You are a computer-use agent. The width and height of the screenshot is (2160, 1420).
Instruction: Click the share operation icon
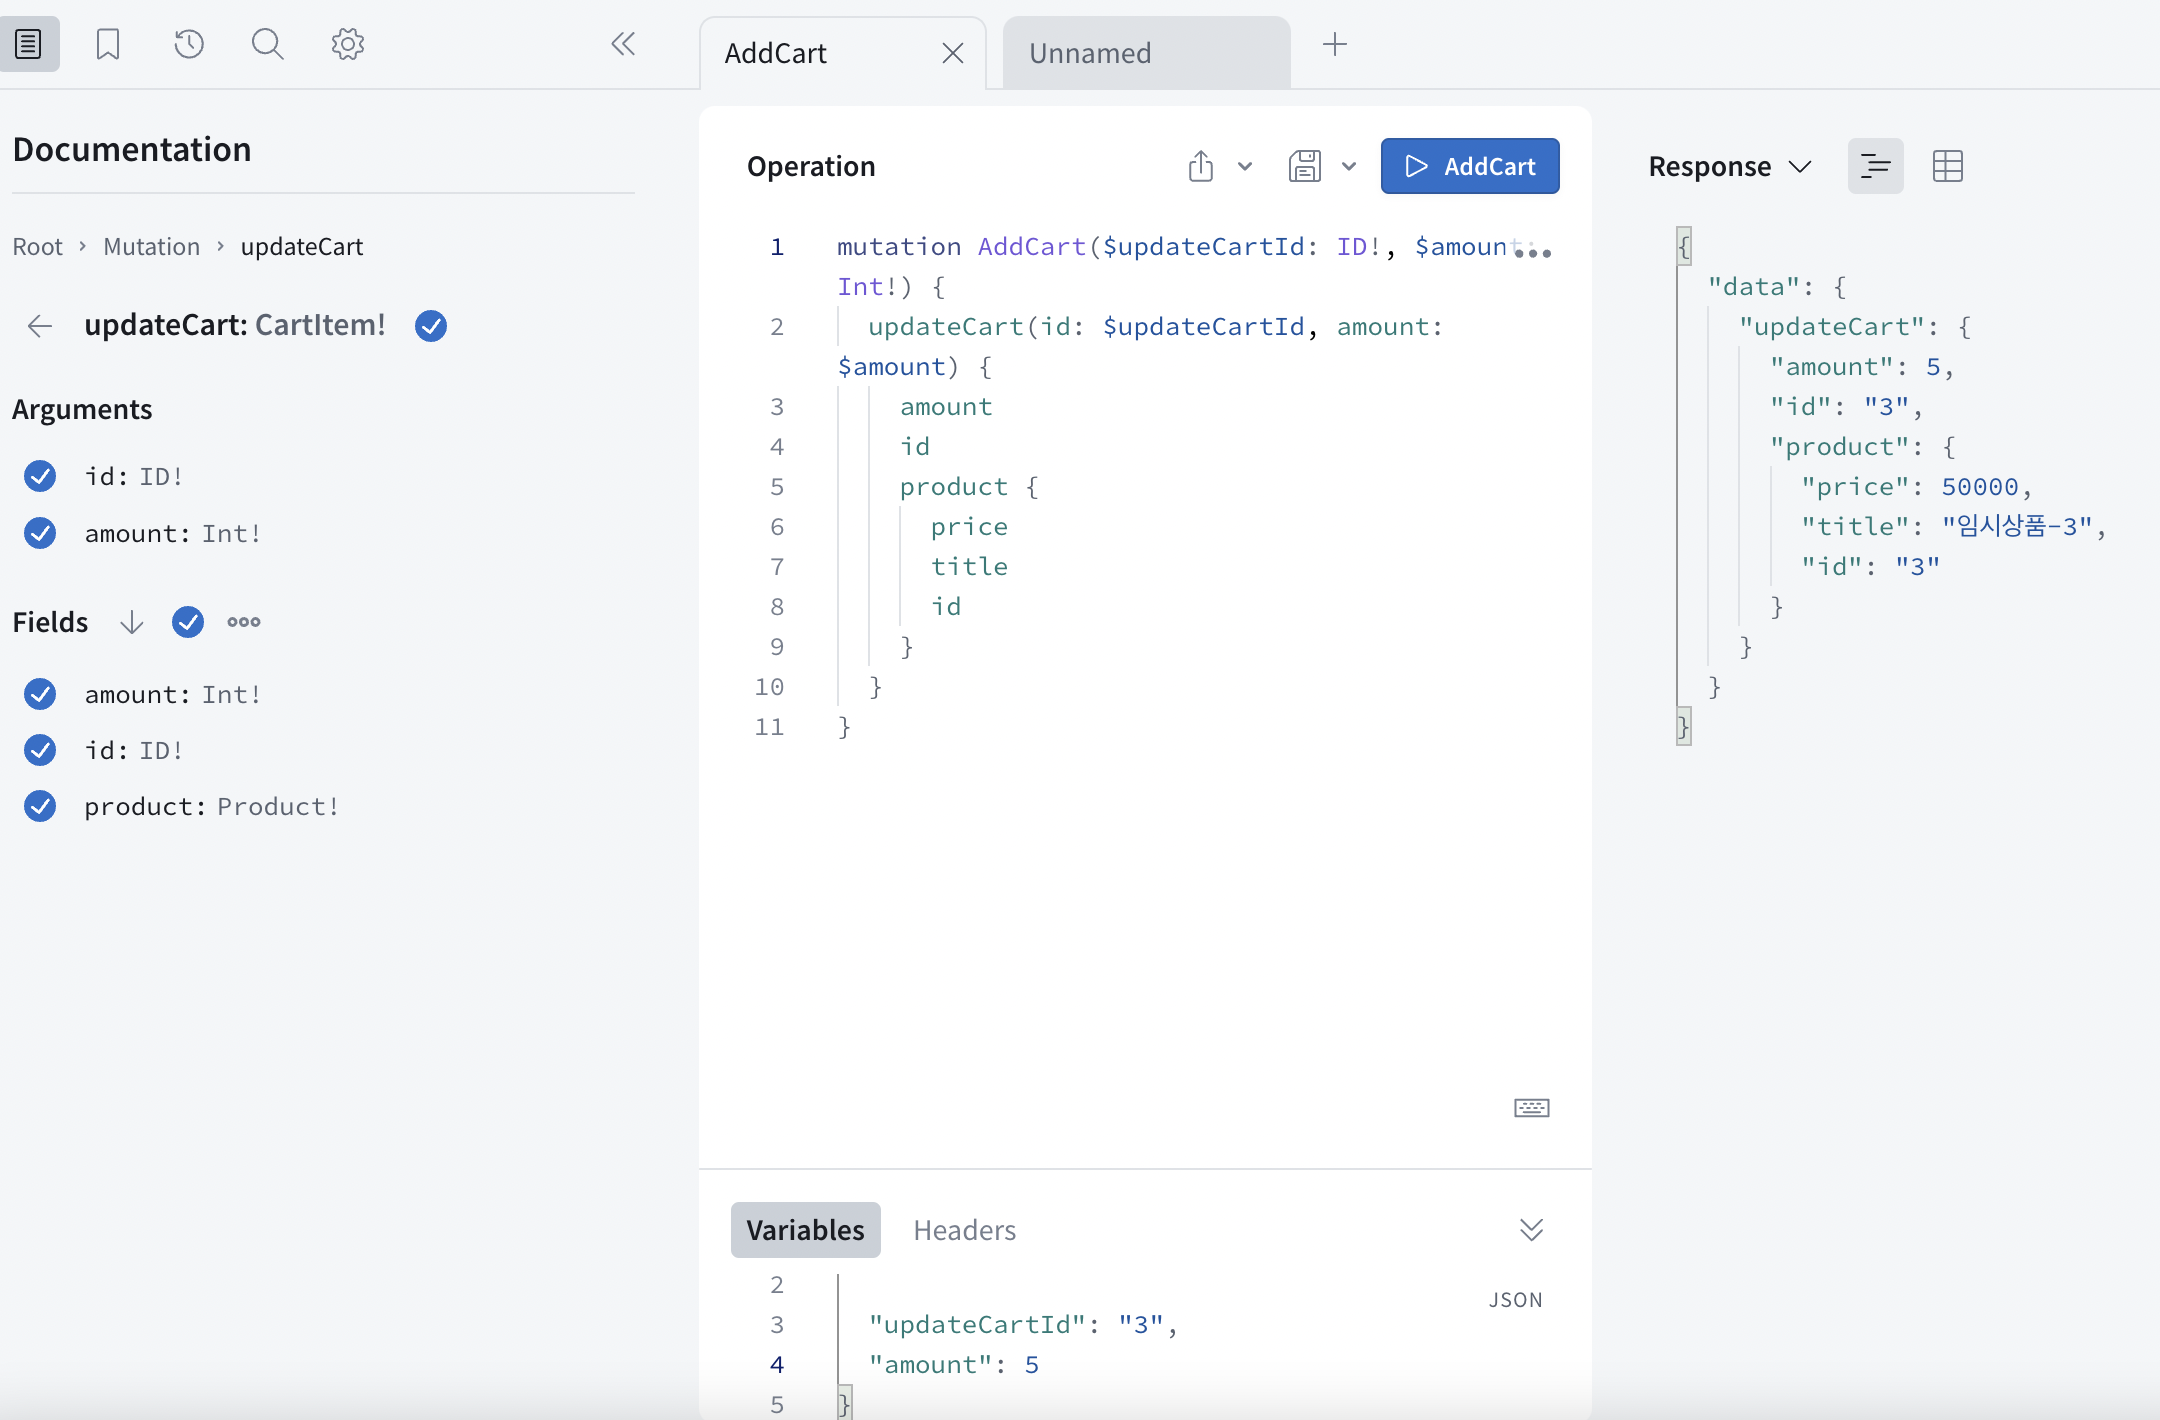click(x=1201, y=166)
